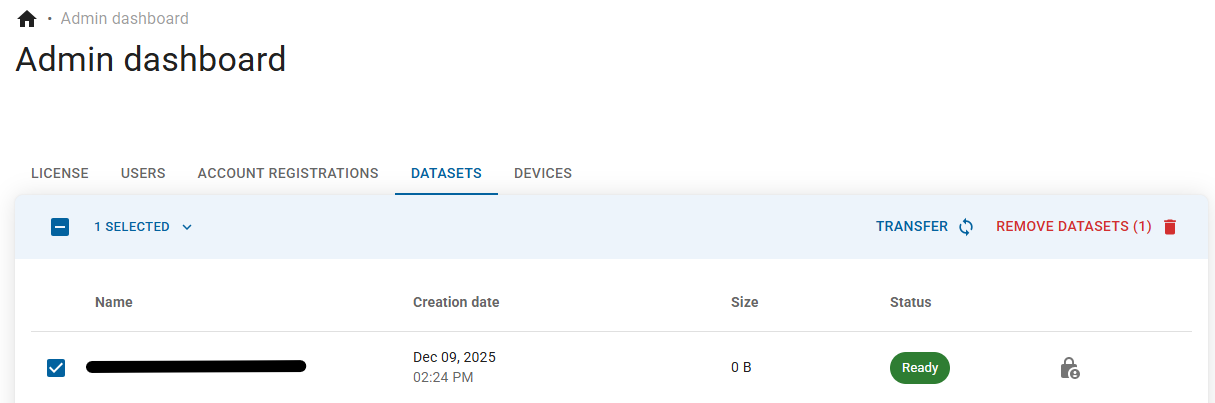Go to Account Registrations tab

[288, 173]
